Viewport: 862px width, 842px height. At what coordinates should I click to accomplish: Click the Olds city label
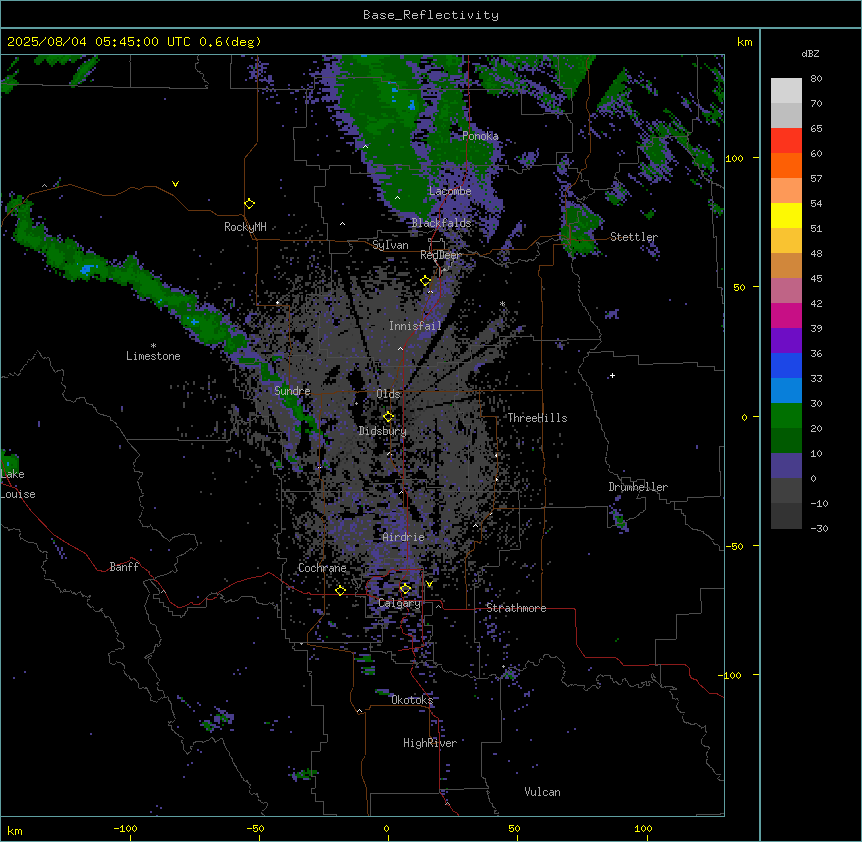388,394
